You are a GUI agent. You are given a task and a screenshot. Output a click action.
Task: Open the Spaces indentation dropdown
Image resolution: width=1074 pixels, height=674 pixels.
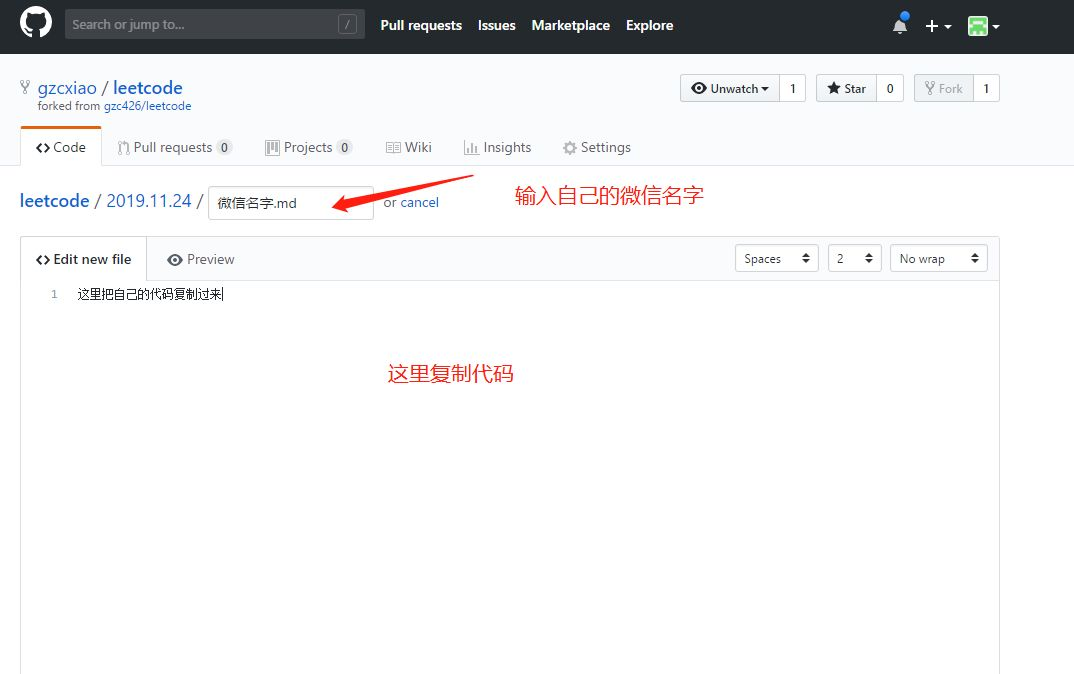coord(776,258)
